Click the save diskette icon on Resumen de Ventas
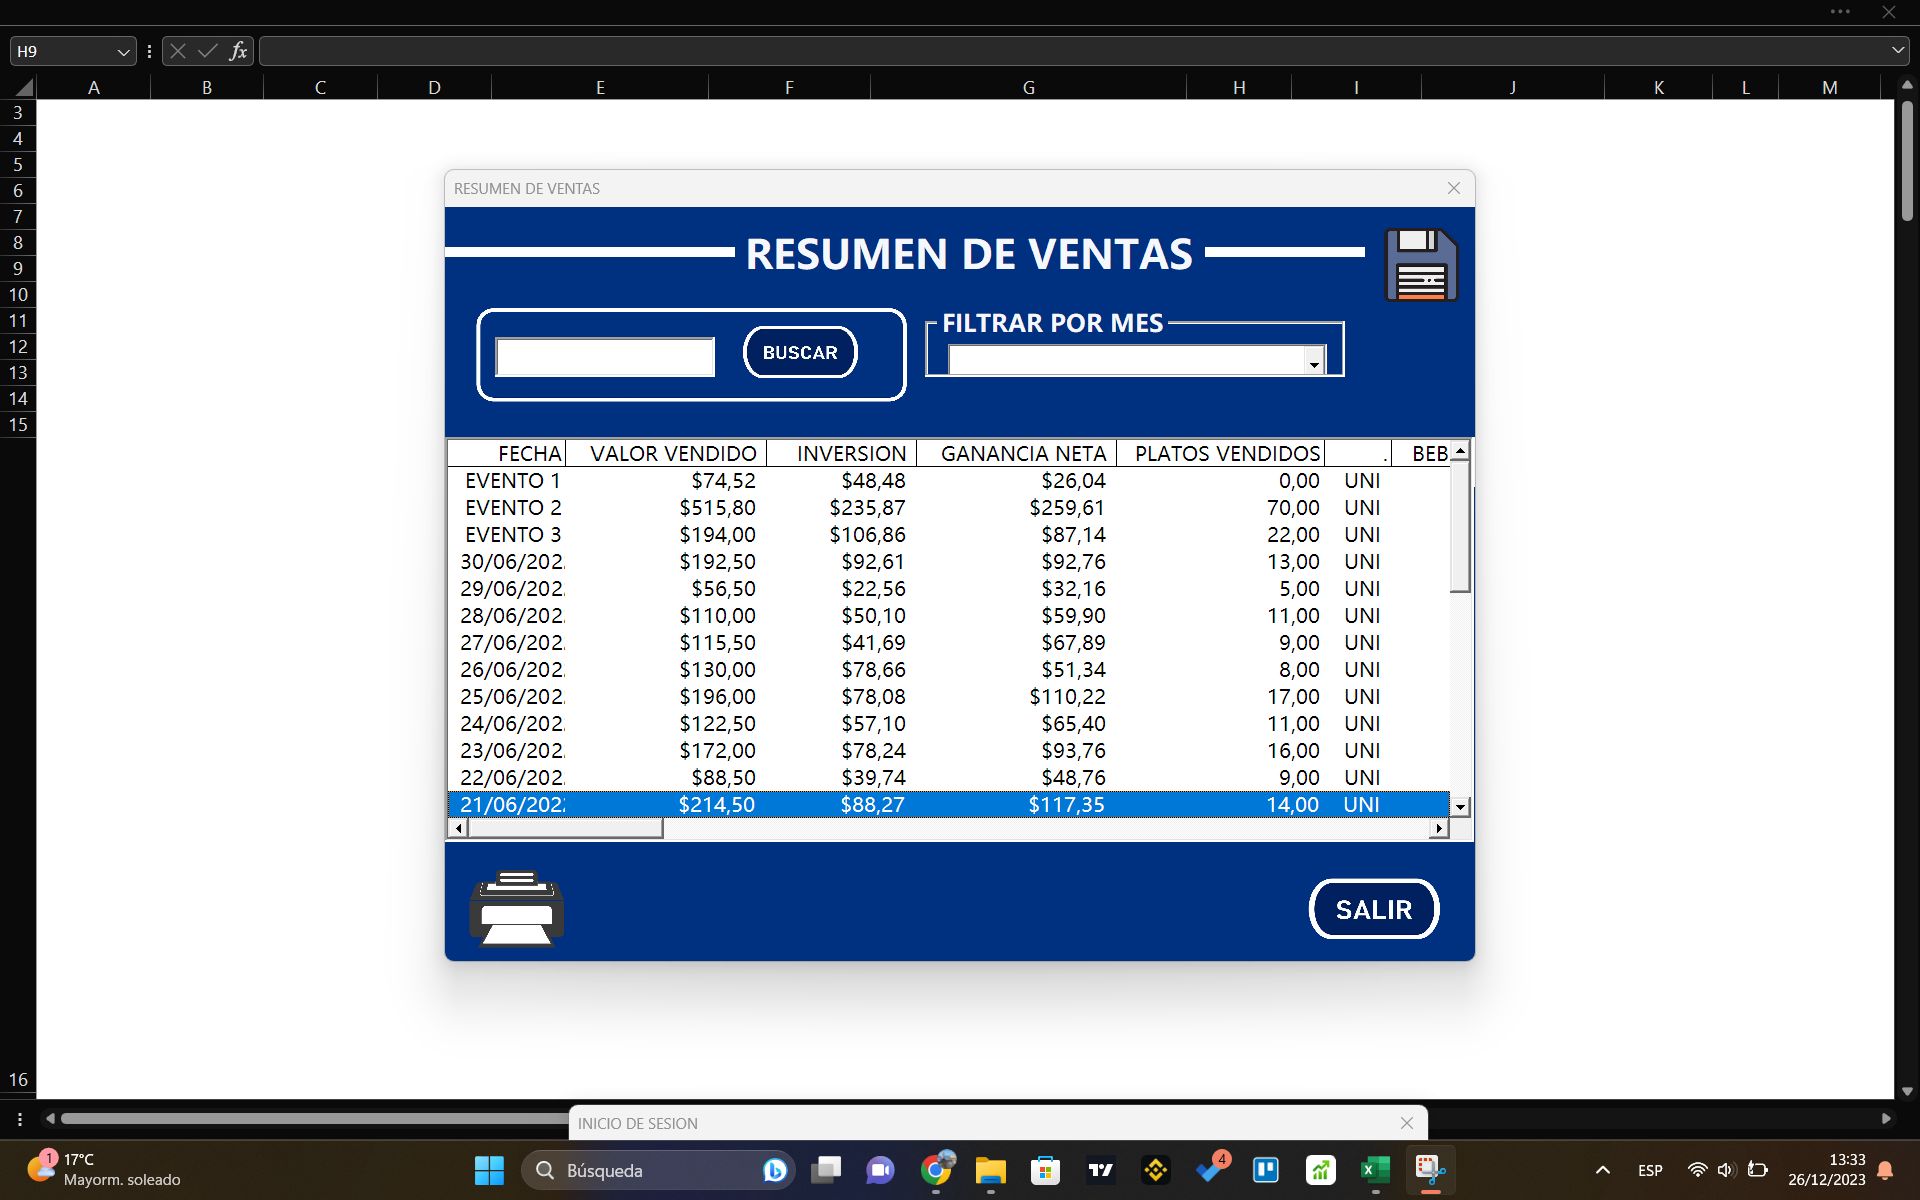The width and height of the screenshot is (1920, 1200). tap(1421, 263)
